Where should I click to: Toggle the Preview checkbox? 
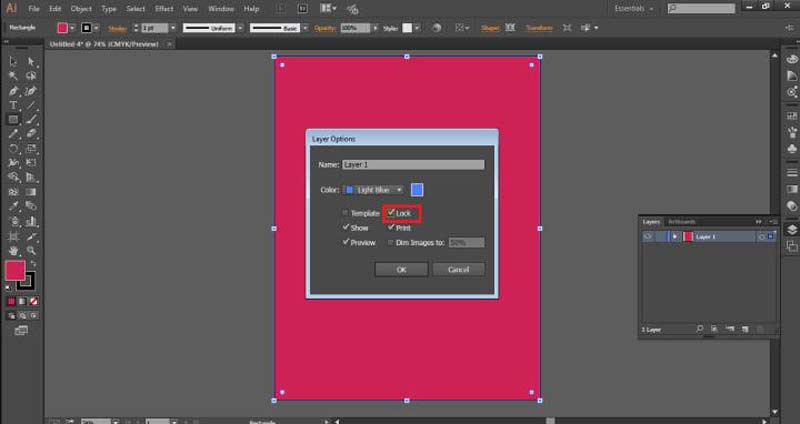pos(345,242)
